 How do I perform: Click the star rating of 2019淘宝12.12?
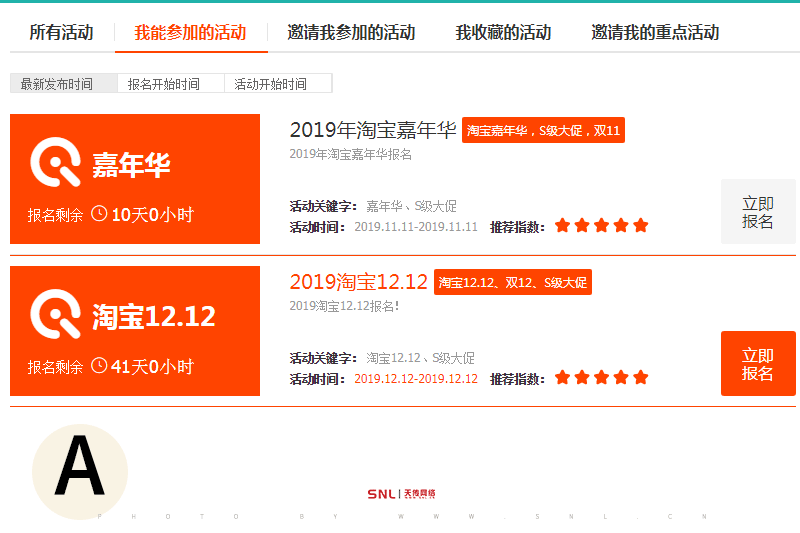[602, 377]
